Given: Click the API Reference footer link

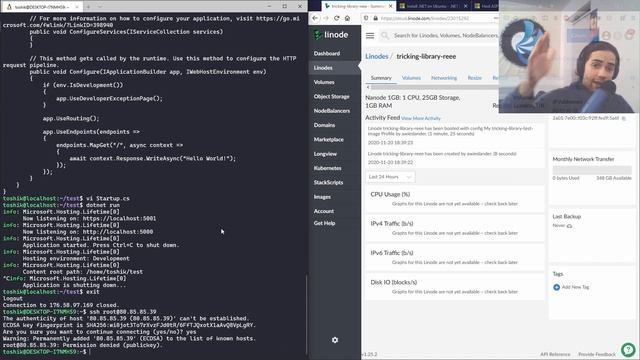Looking at the screenshot, I should (555, 354).
